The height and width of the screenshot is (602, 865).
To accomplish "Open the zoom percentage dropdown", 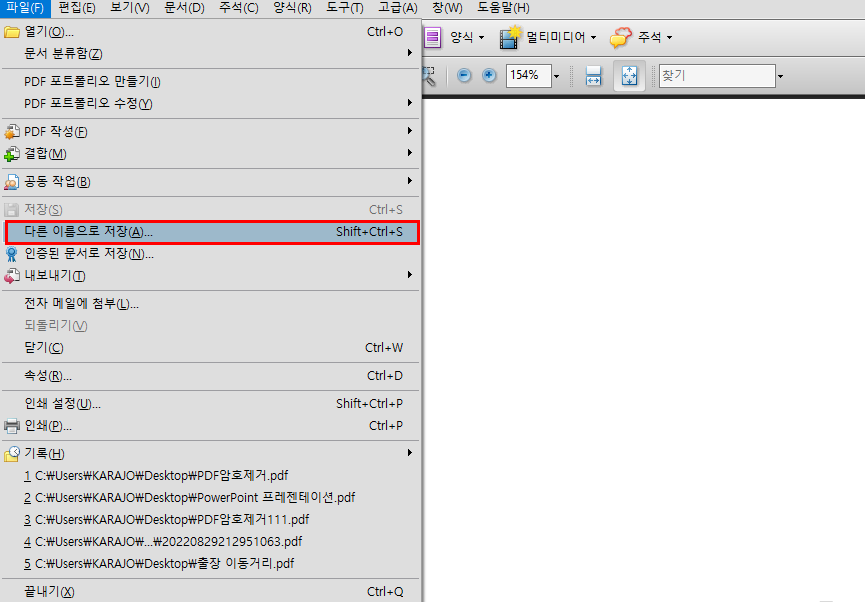I will point(556,76).
